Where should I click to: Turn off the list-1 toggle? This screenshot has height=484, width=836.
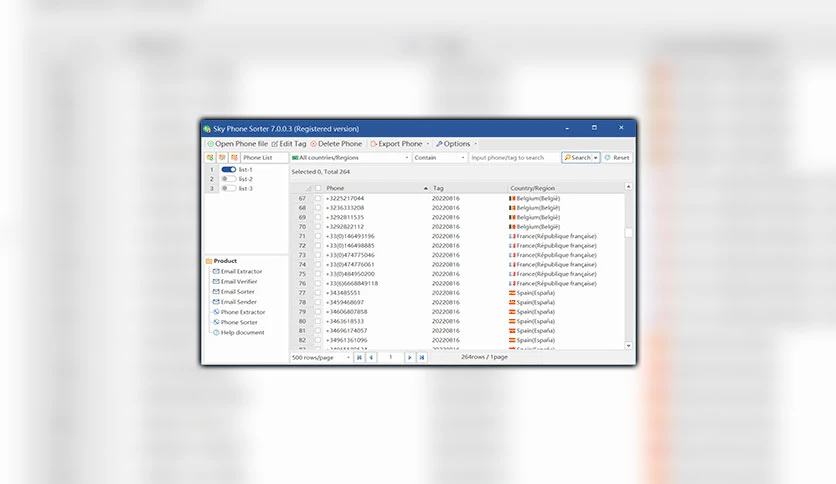tap(229, 170)
